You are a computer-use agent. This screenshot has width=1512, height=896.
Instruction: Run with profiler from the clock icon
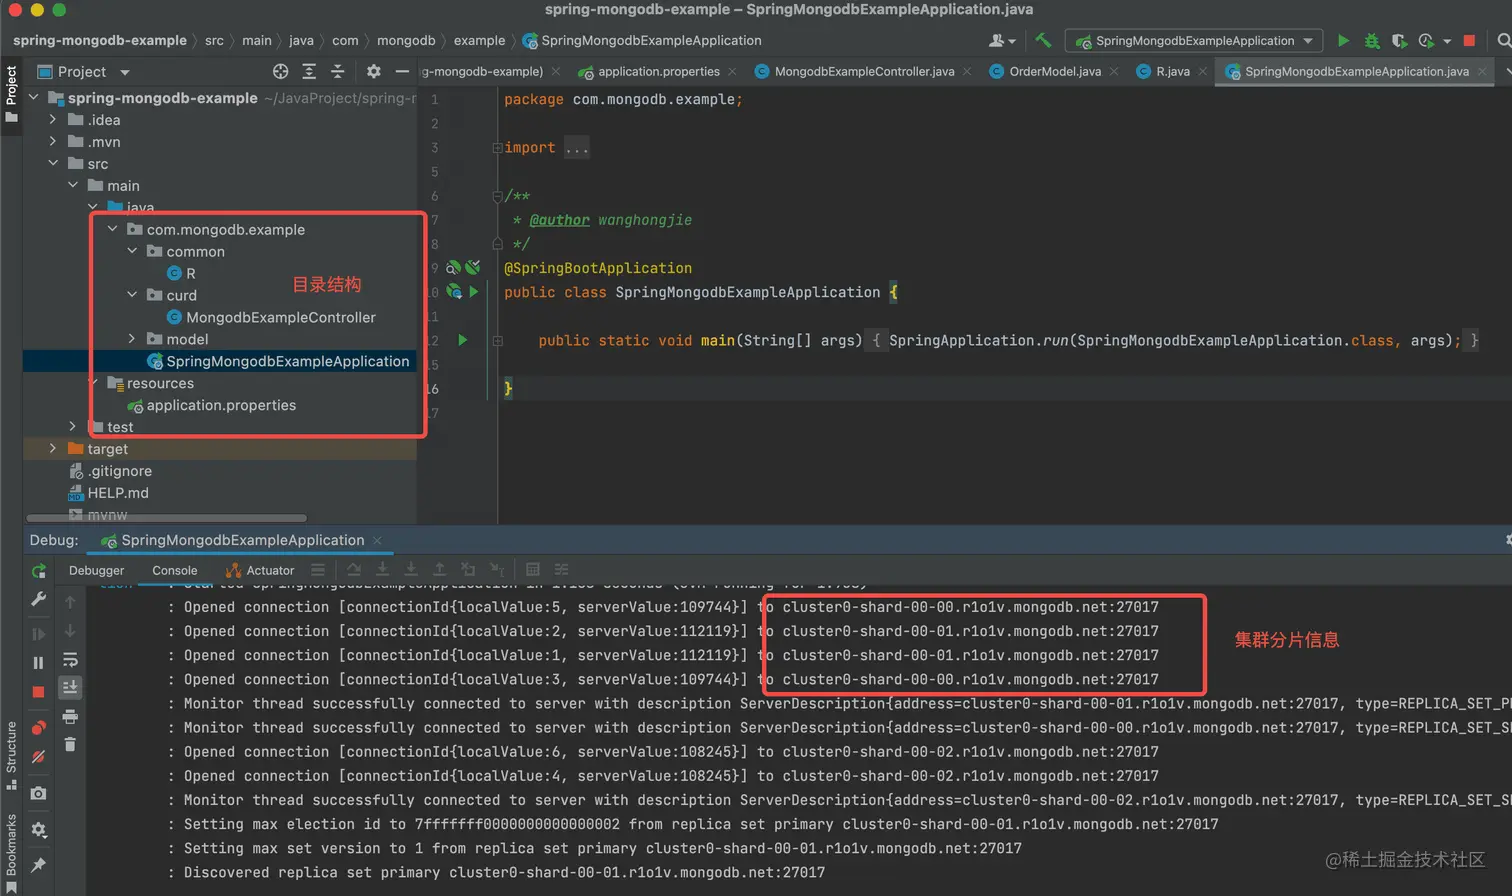tap(1426, 41)
